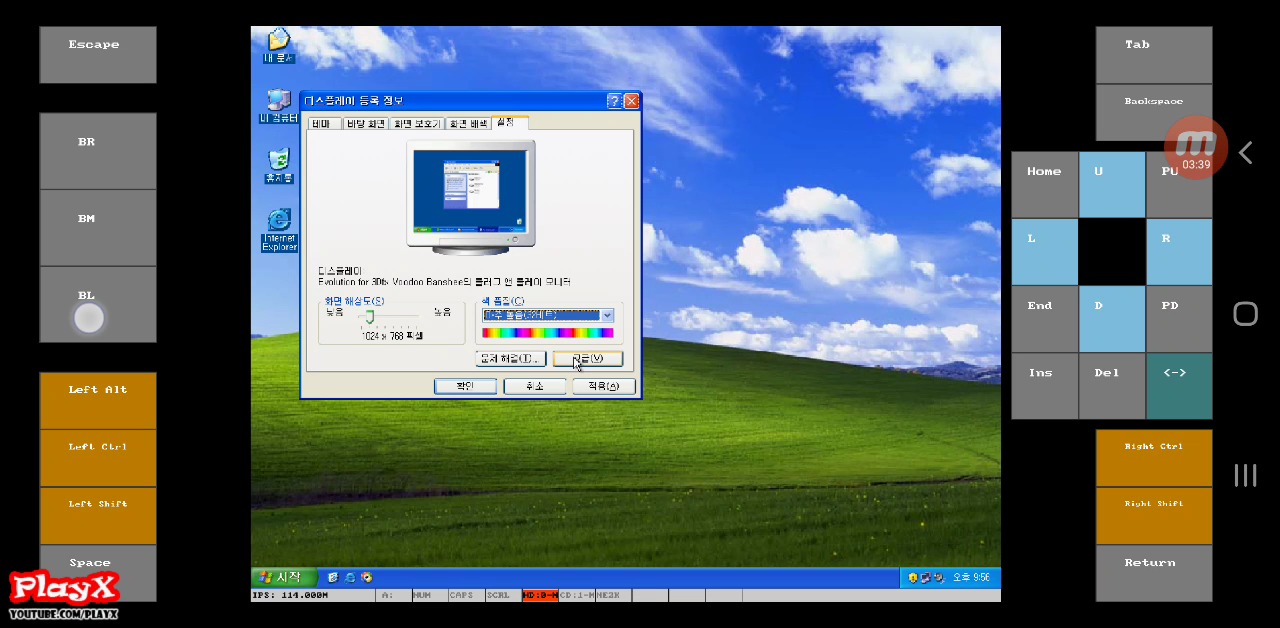This screenshot has height=628, width=1280.
Task: Tap the Android recent apps button
Action: coord(1245,475)
